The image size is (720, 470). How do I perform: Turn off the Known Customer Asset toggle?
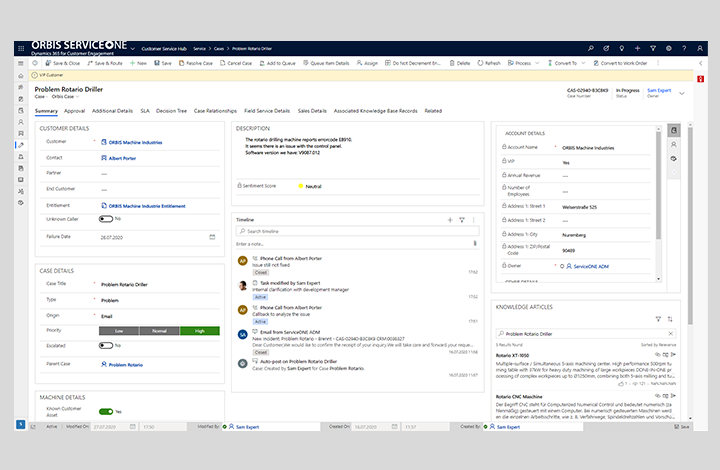click(x=105, y=411)
